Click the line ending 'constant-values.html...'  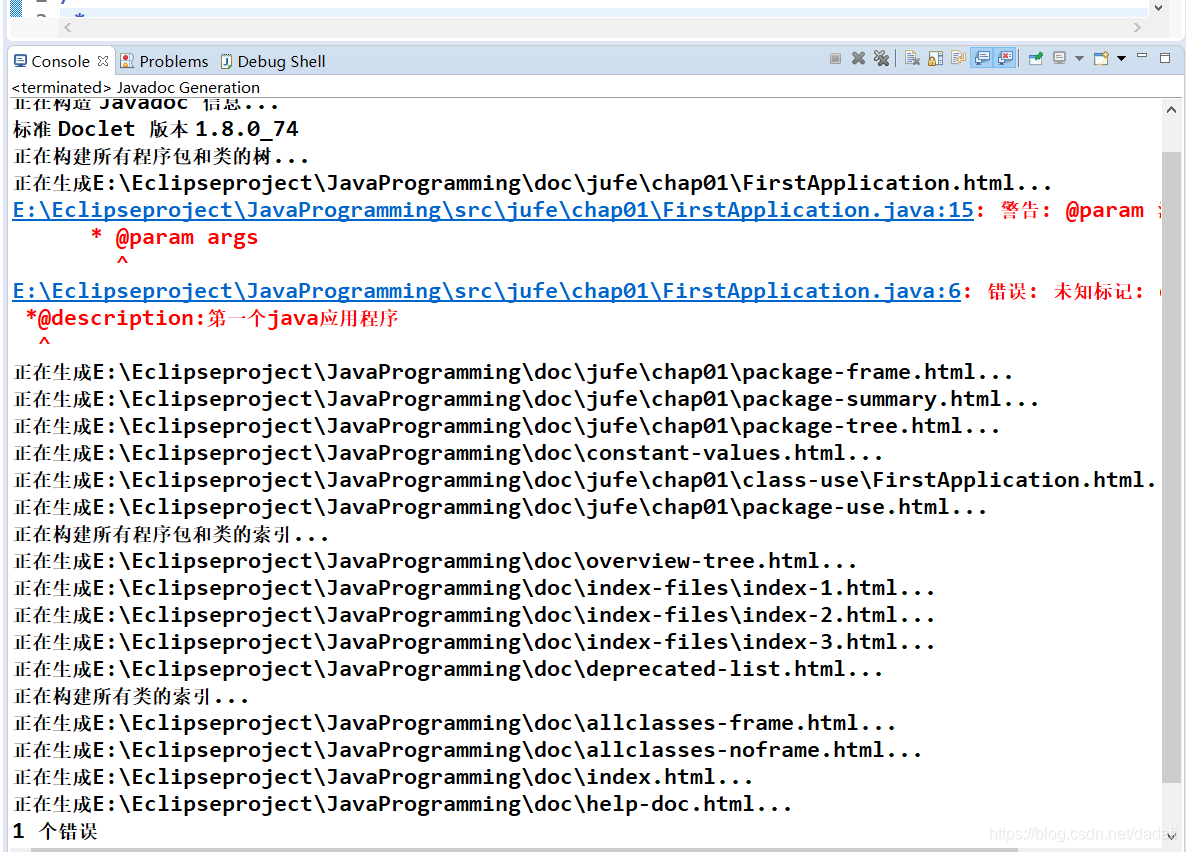pyautogui.click(x=448, y=453)
